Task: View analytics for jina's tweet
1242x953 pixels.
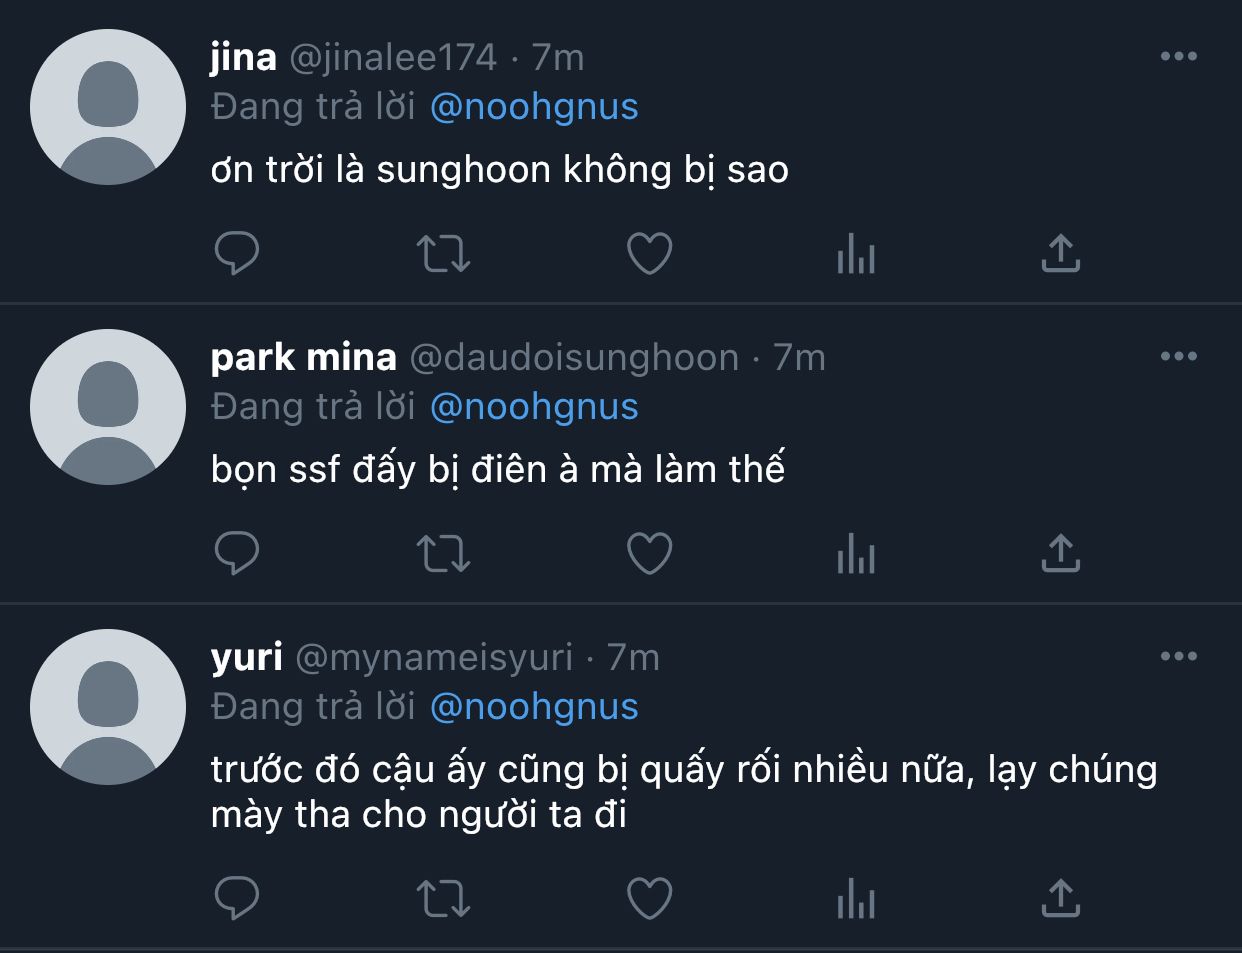Action: pos(856,254)
